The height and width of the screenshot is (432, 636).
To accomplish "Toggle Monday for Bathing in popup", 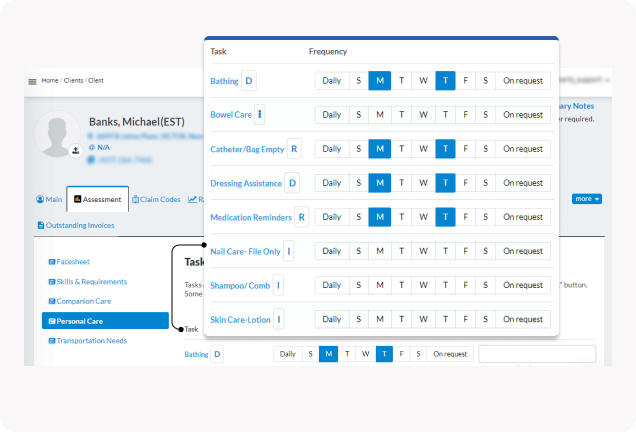I will point(380,81).
